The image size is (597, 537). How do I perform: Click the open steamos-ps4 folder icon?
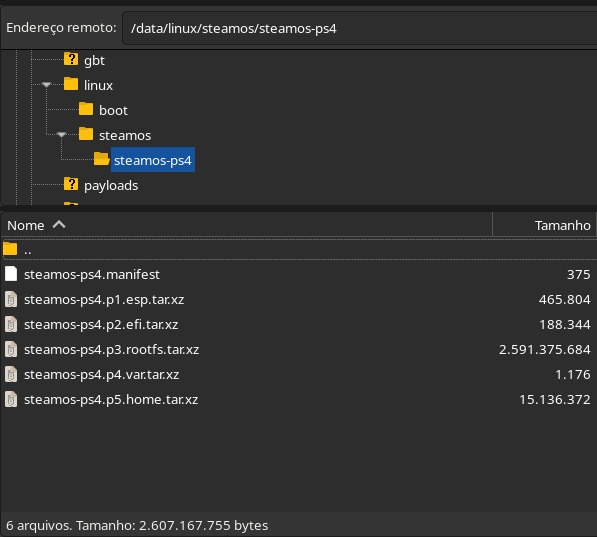click(x=102, y=159)
